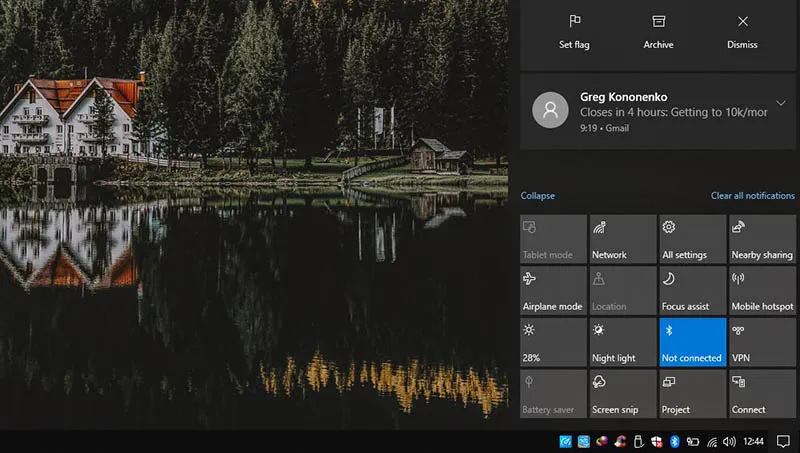Viewport: 800px width, 453px height.
Task: Enable Night light
Action: click(622, 342)
